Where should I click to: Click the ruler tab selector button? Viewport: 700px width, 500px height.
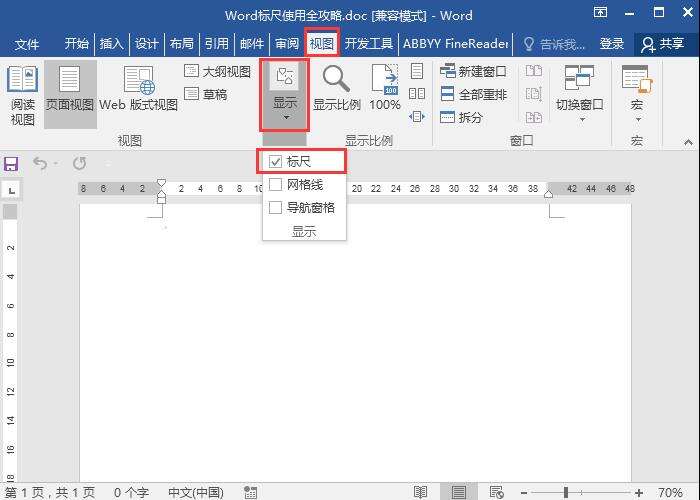tap(11, 191)
